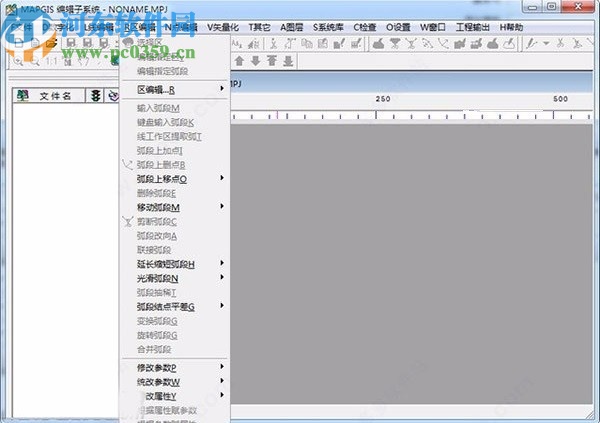
Task: Open the pen tool dropdown arrow
Action: pos(546,43)
